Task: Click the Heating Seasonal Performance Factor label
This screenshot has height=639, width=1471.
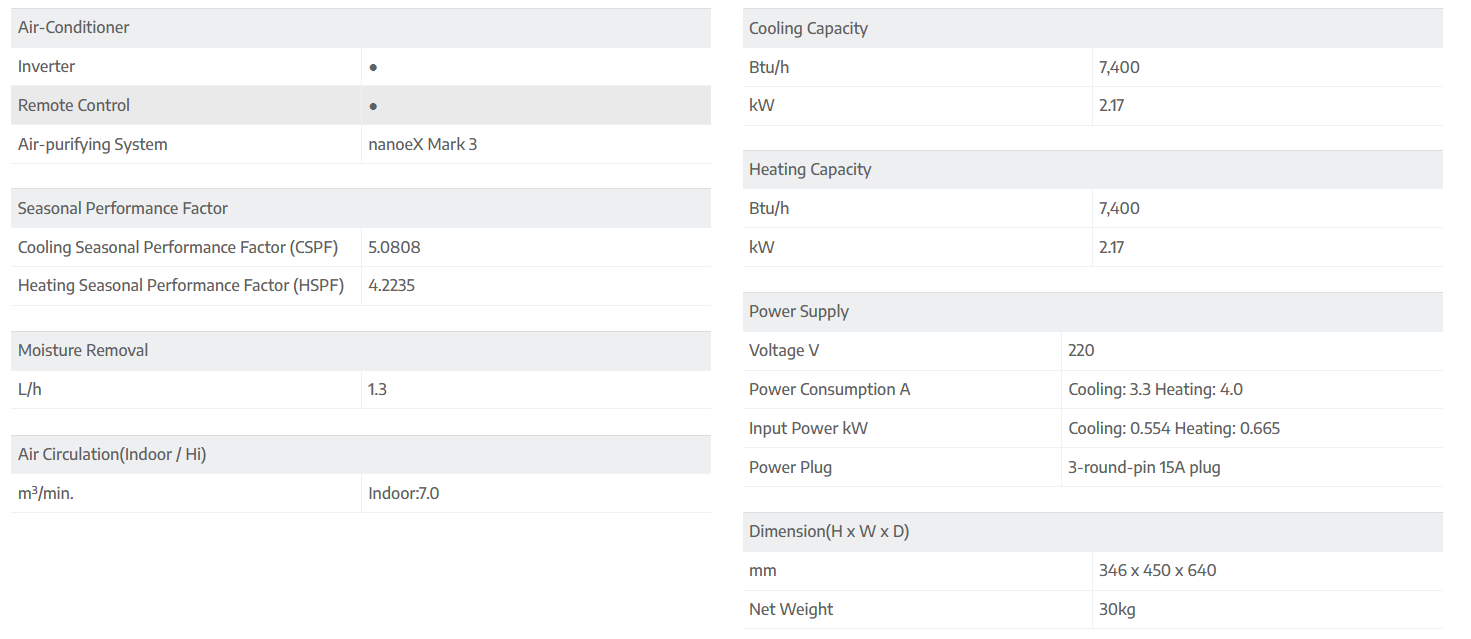Action: pyautogui.click(x=181, y=286)
